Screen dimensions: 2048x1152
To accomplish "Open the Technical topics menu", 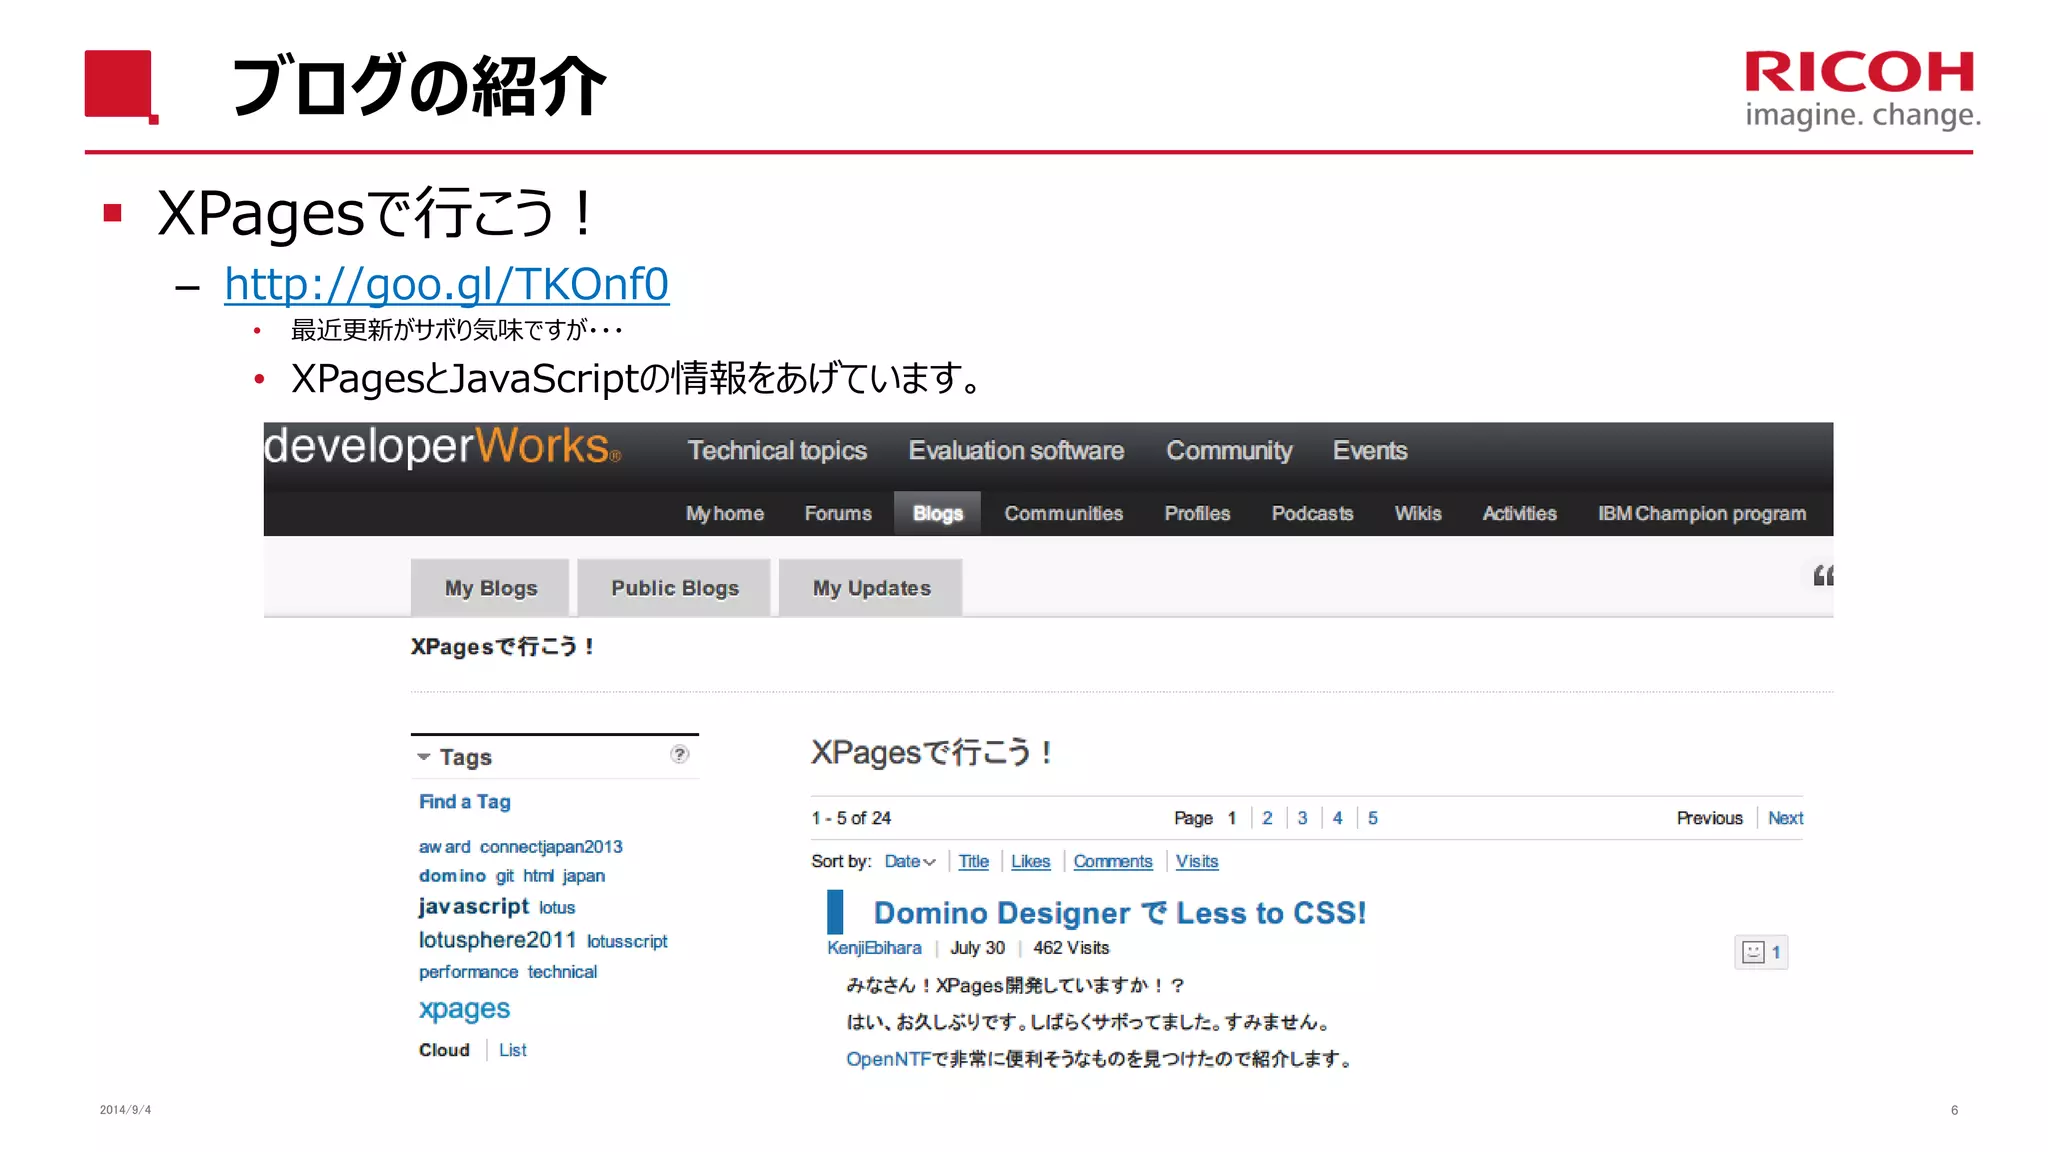I will pyautogui.click(x=777, y=451).
